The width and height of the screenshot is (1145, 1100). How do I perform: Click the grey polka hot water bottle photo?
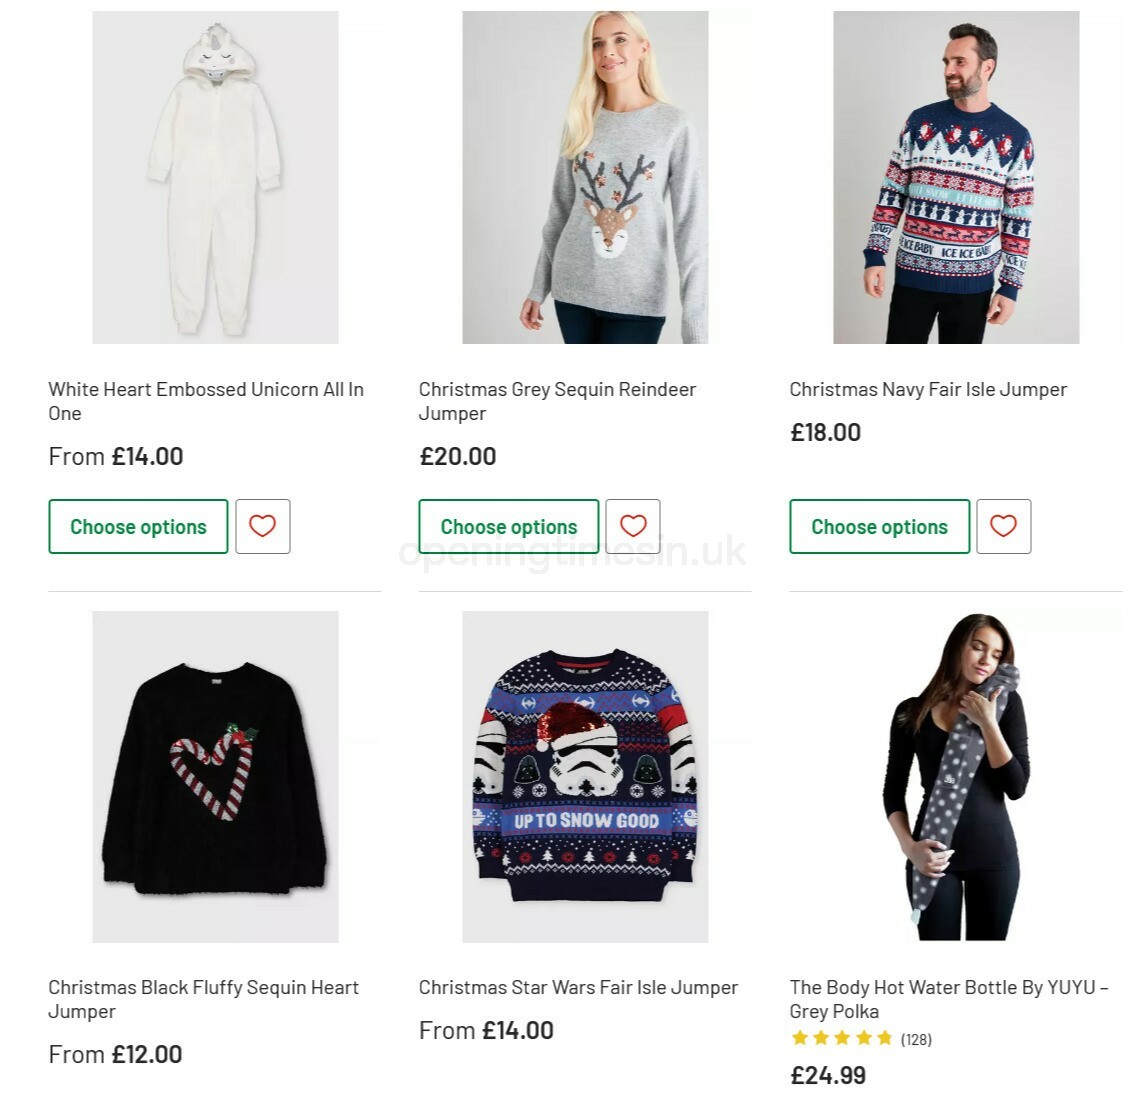955,778
